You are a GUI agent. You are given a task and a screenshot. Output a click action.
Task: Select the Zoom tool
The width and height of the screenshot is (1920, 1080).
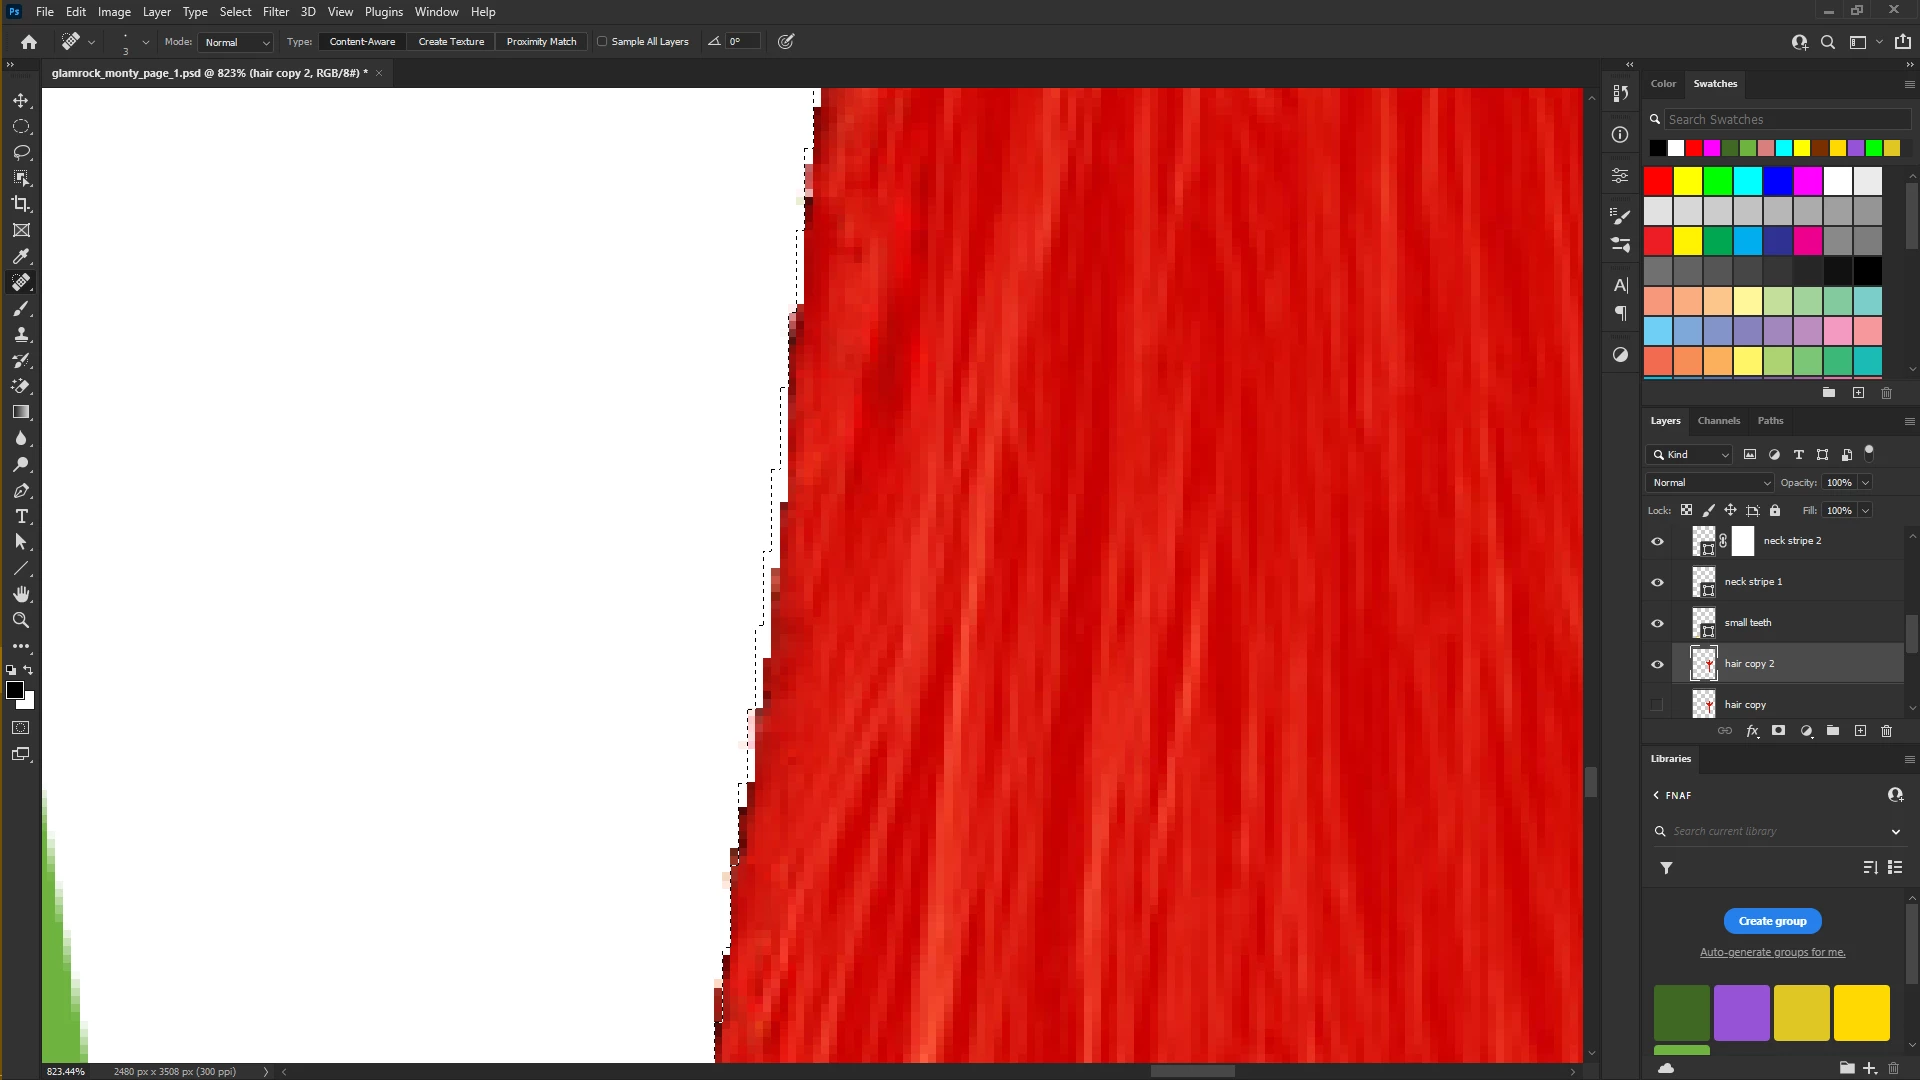(21, 620)
